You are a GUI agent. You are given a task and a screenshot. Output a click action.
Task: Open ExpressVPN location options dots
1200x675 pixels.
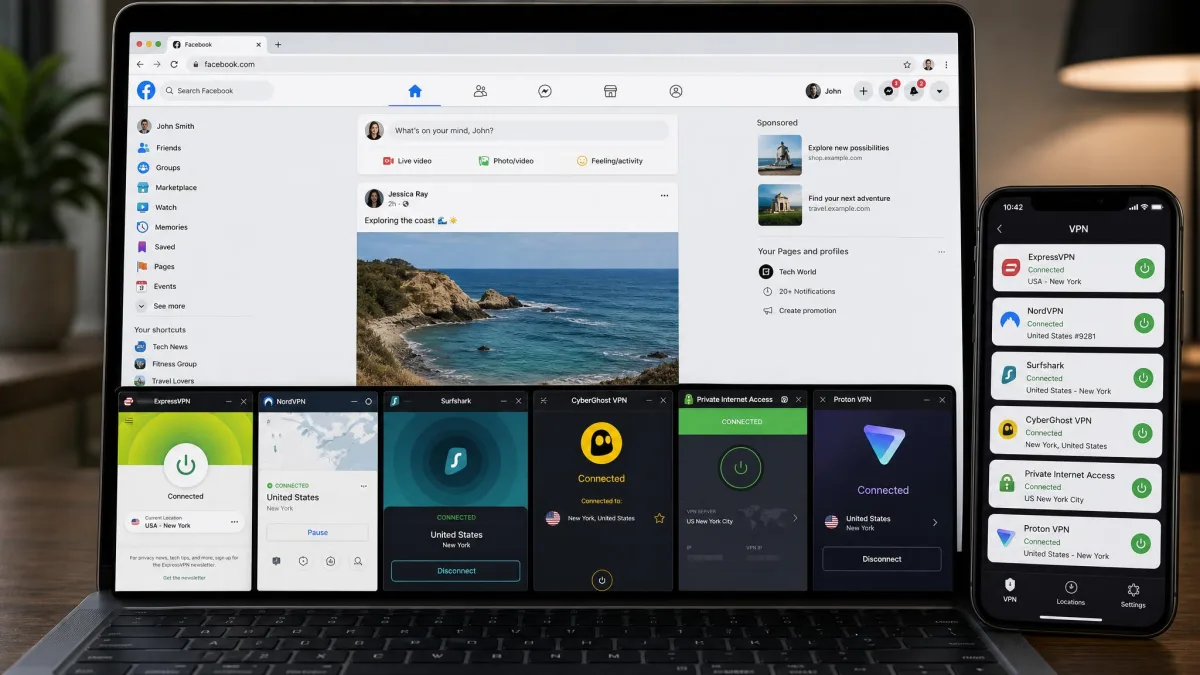click(235, 522)
